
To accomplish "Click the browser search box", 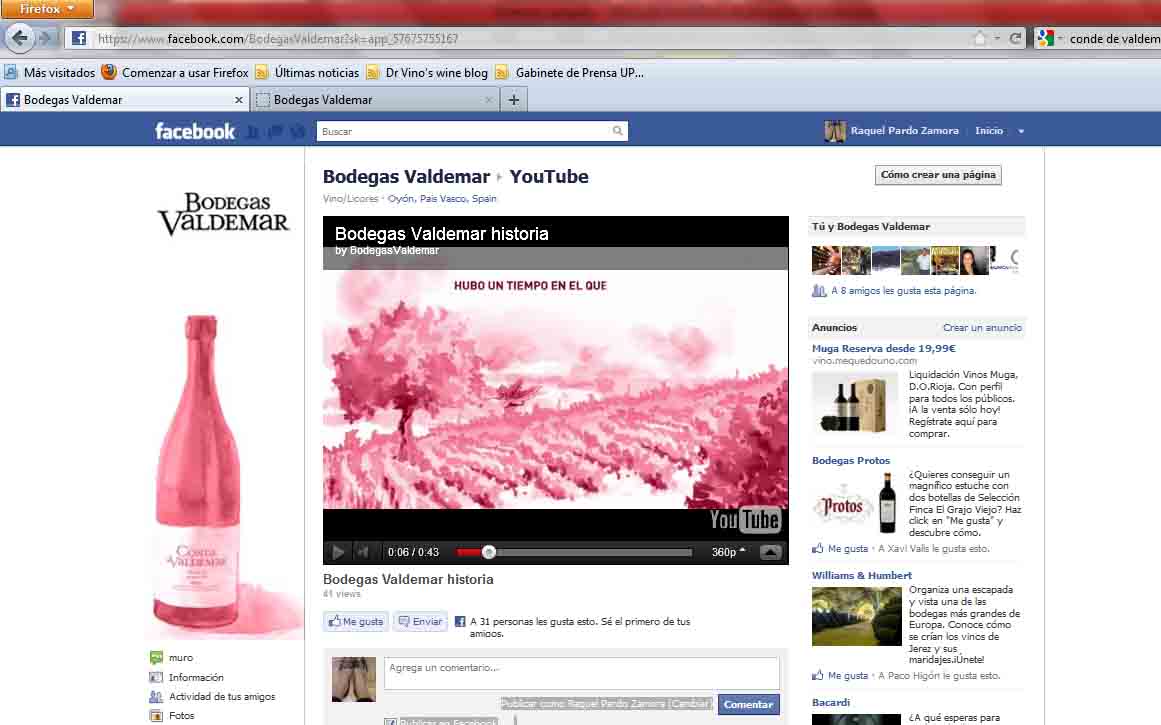I will pyautogui.click(x=1114, y=39).
